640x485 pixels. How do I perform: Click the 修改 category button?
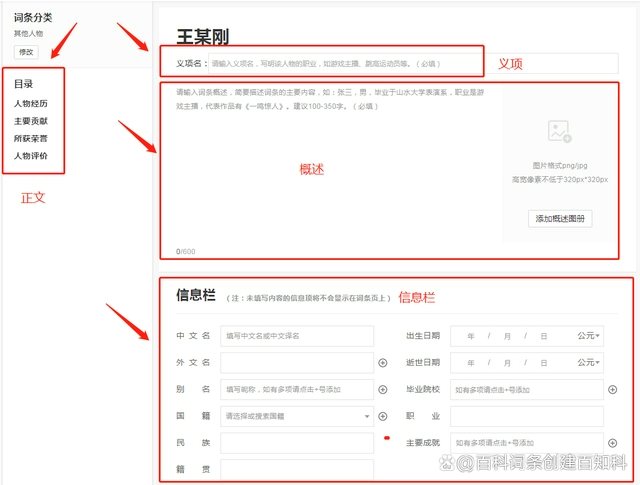[x=25, y=51]
